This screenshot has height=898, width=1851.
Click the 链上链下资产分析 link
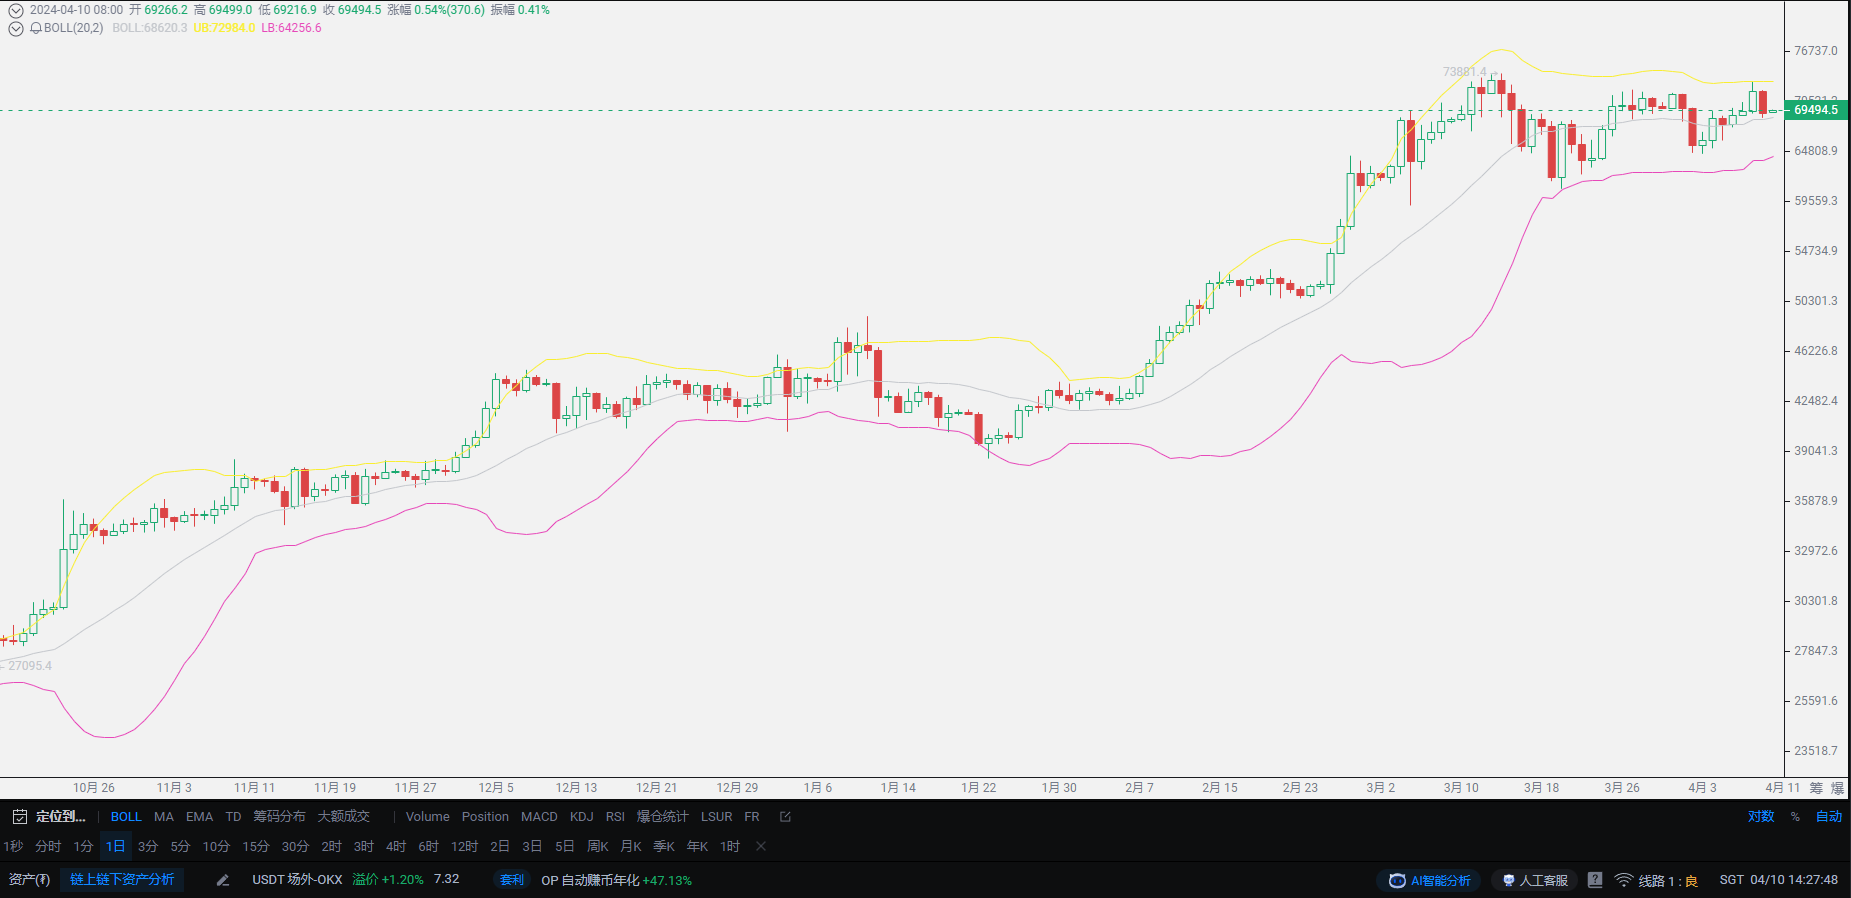(122, 880)
